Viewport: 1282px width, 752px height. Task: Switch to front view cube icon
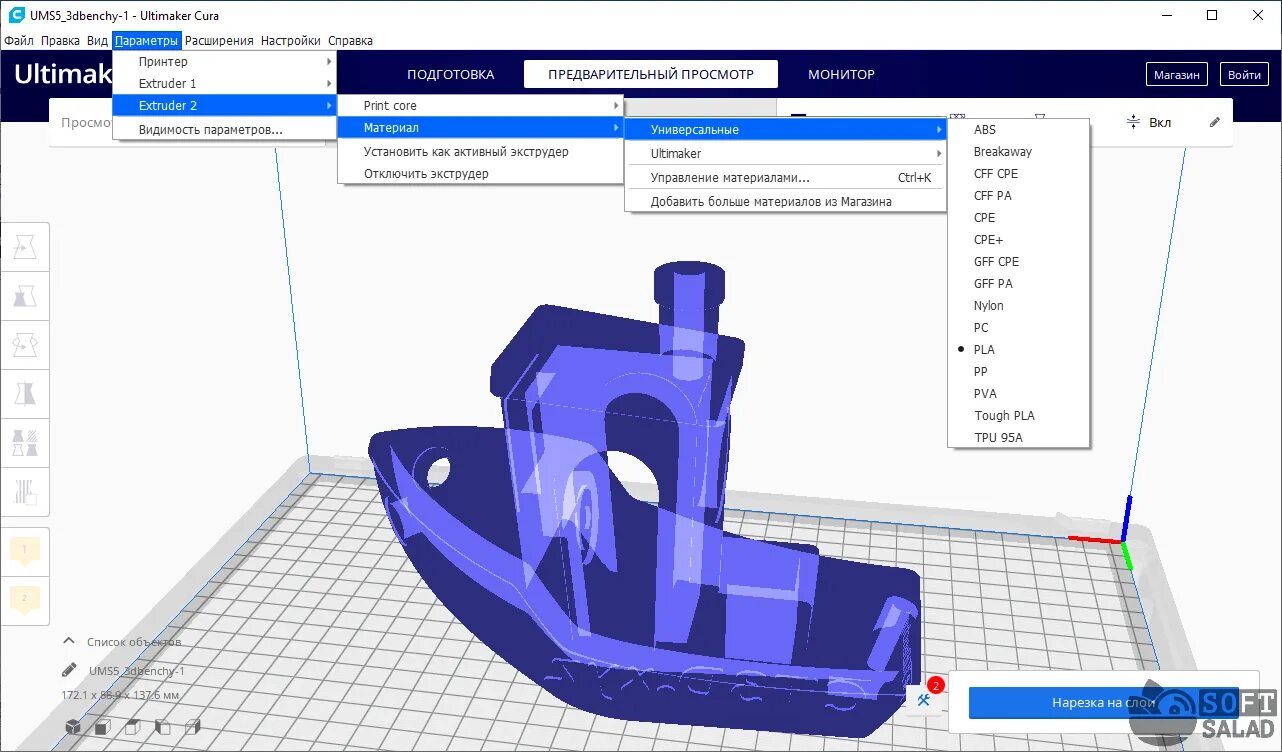click(x=103, y=727)
